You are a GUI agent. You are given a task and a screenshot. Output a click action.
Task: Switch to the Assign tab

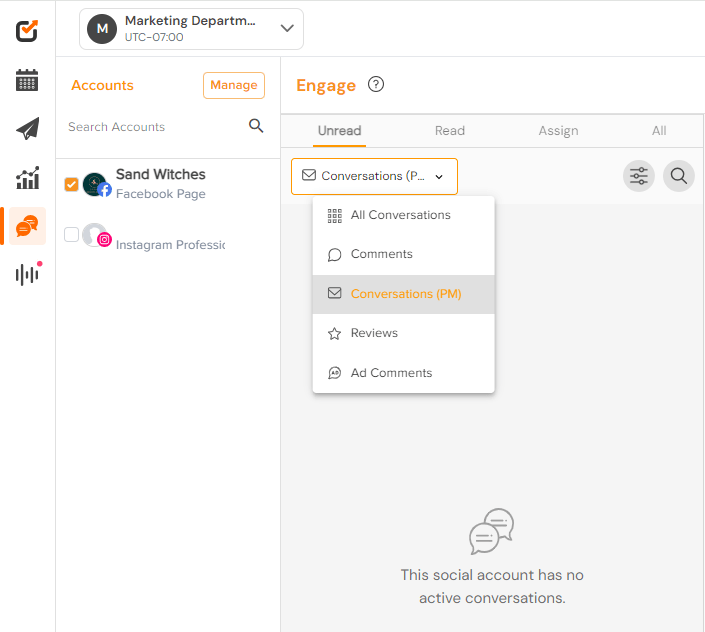click(x=558, y=131)
